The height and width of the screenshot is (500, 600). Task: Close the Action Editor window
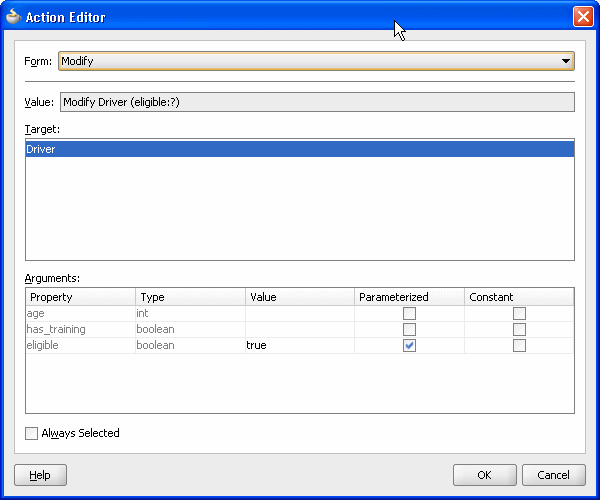point(583,17)
